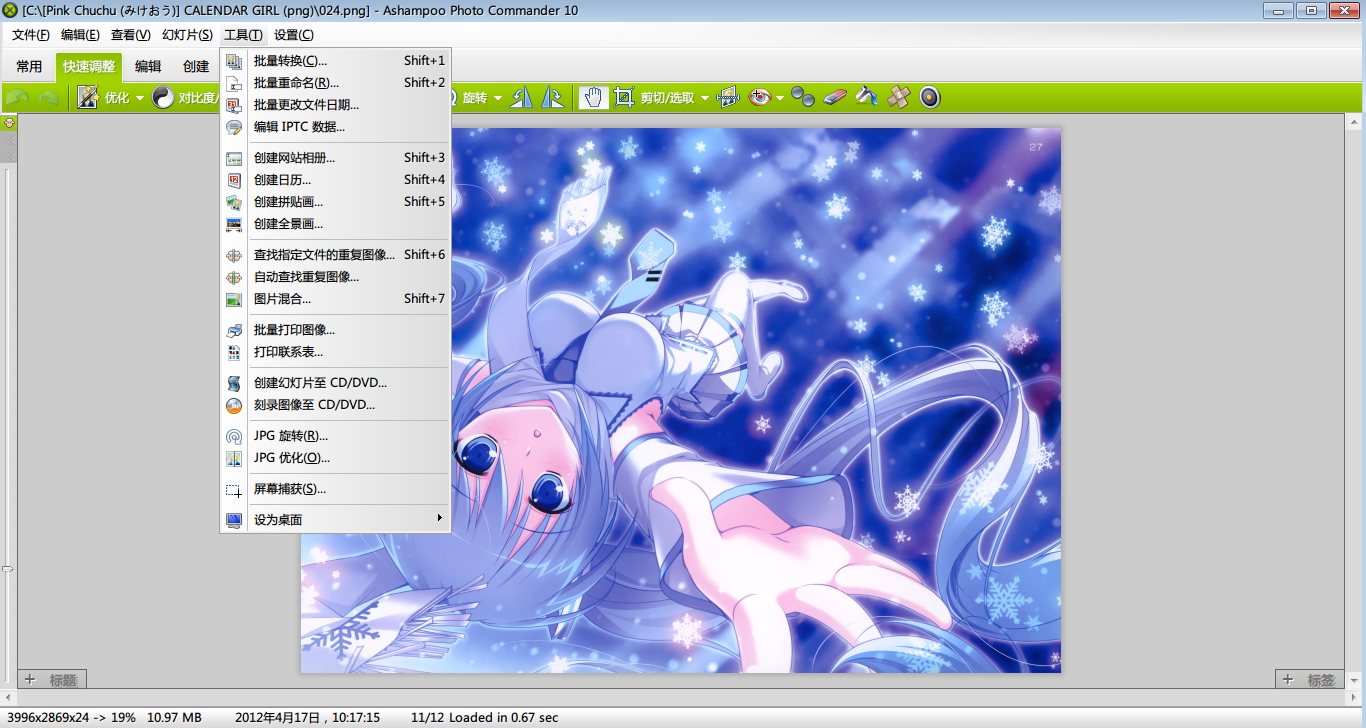1366x728 pixels.
Task: Click the anime image in the viewer
Action: tap(680, 400)
